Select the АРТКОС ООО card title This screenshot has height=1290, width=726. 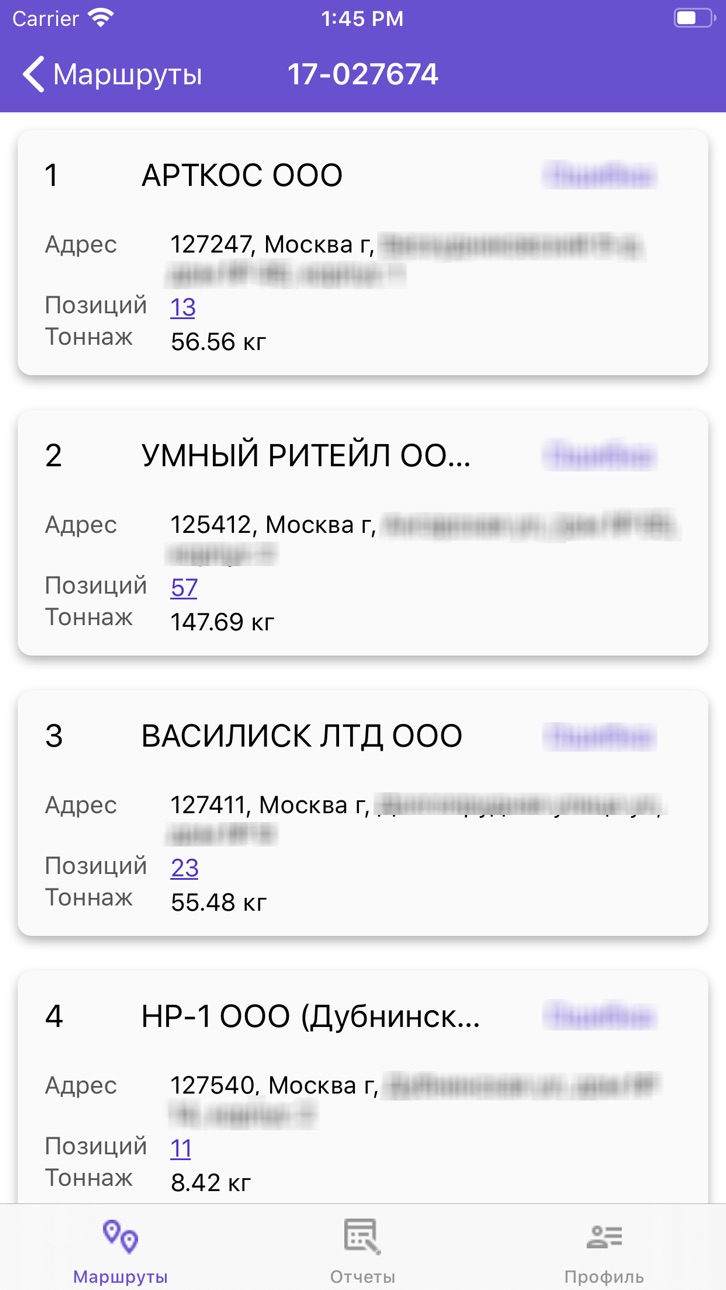(242, 176)
